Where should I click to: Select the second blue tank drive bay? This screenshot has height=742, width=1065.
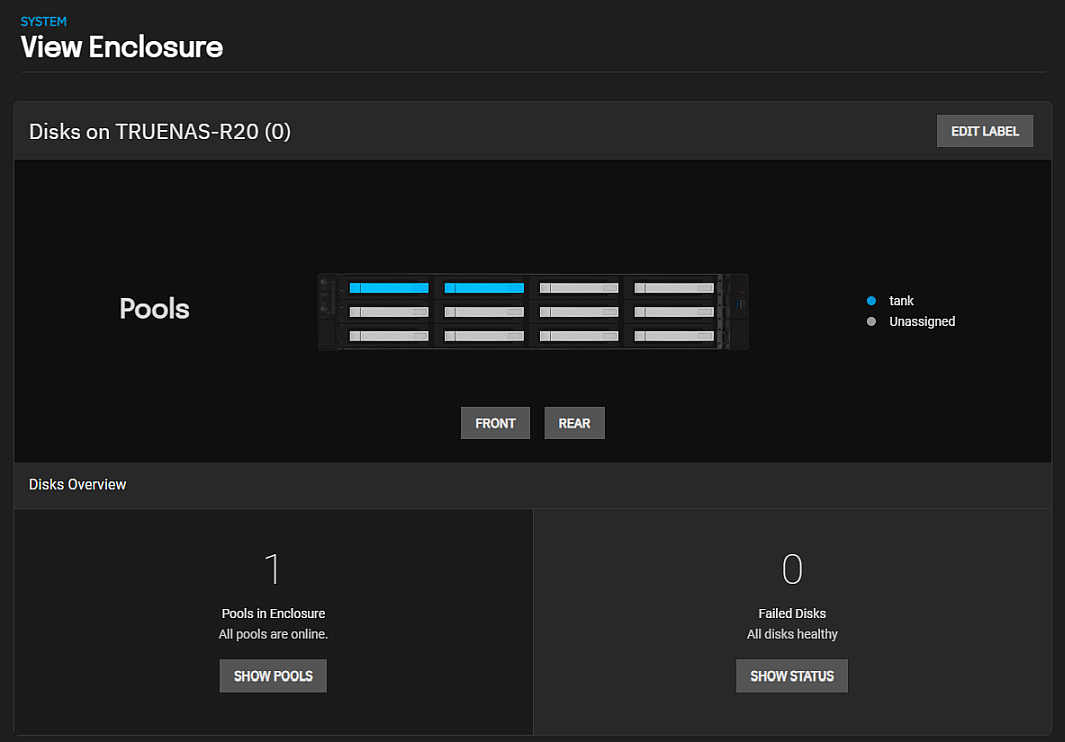[x=484, y=288]
